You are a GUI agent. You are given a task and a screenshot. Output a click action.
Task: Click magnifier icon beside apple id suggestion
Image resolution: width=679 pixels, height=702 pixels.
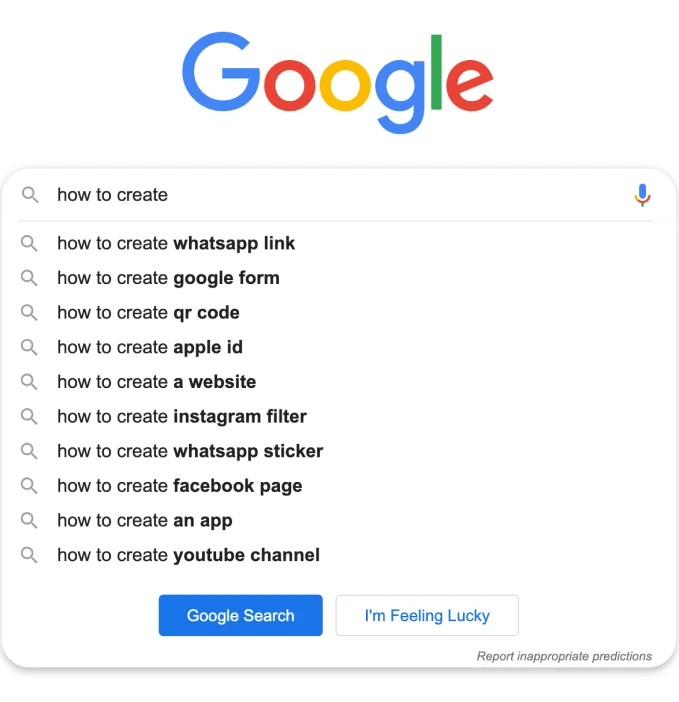pos(30,347)
